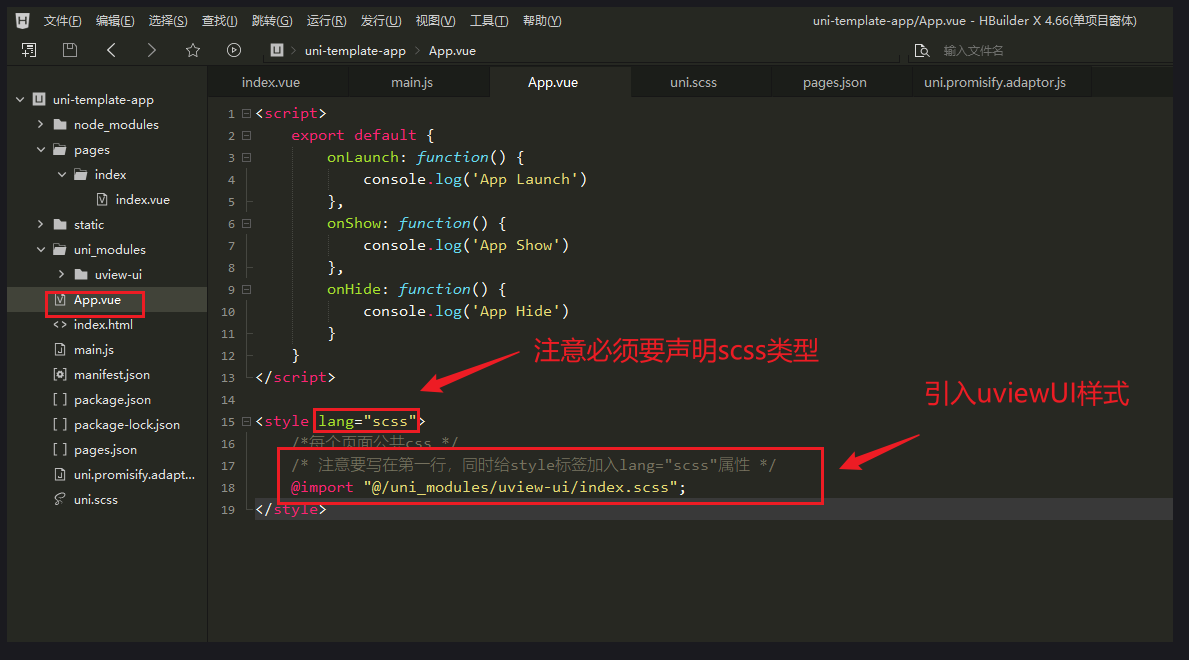This screenshot has width=1189, height=660.
Task: Open the 跳转(G) menu
Action: (271, 20)
